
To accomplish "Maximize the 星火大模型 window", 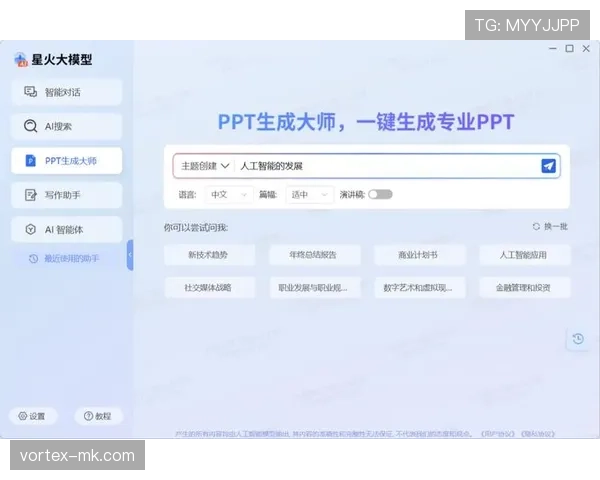I will (569, 49).
